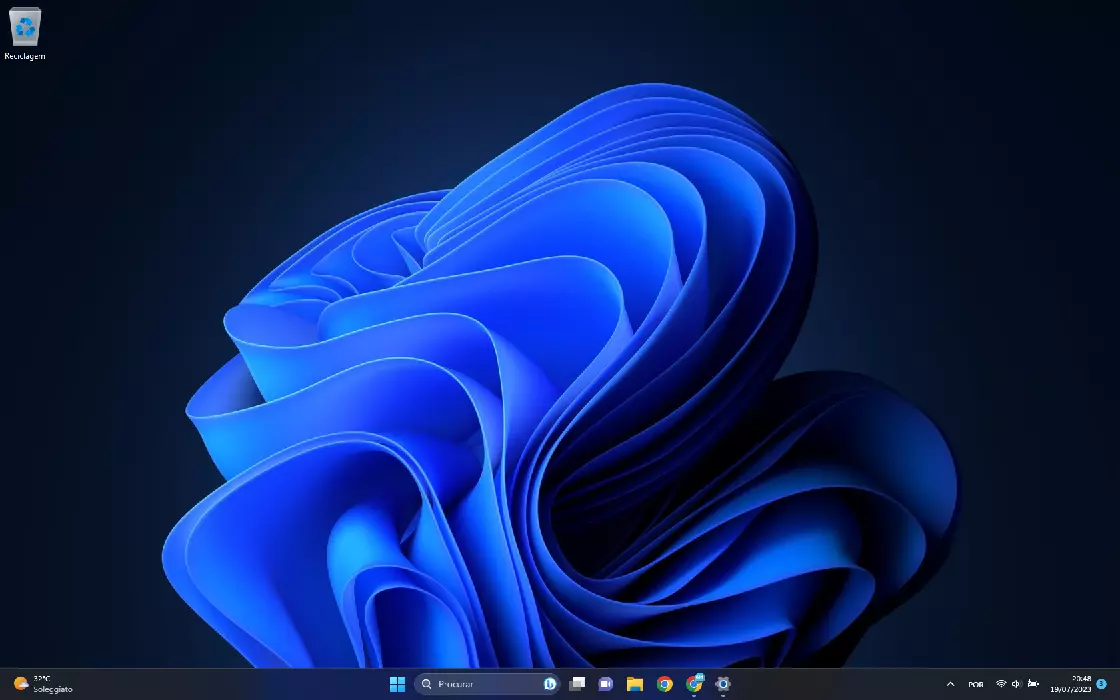Open Settings via the gear icon

(x=722, y=684)
